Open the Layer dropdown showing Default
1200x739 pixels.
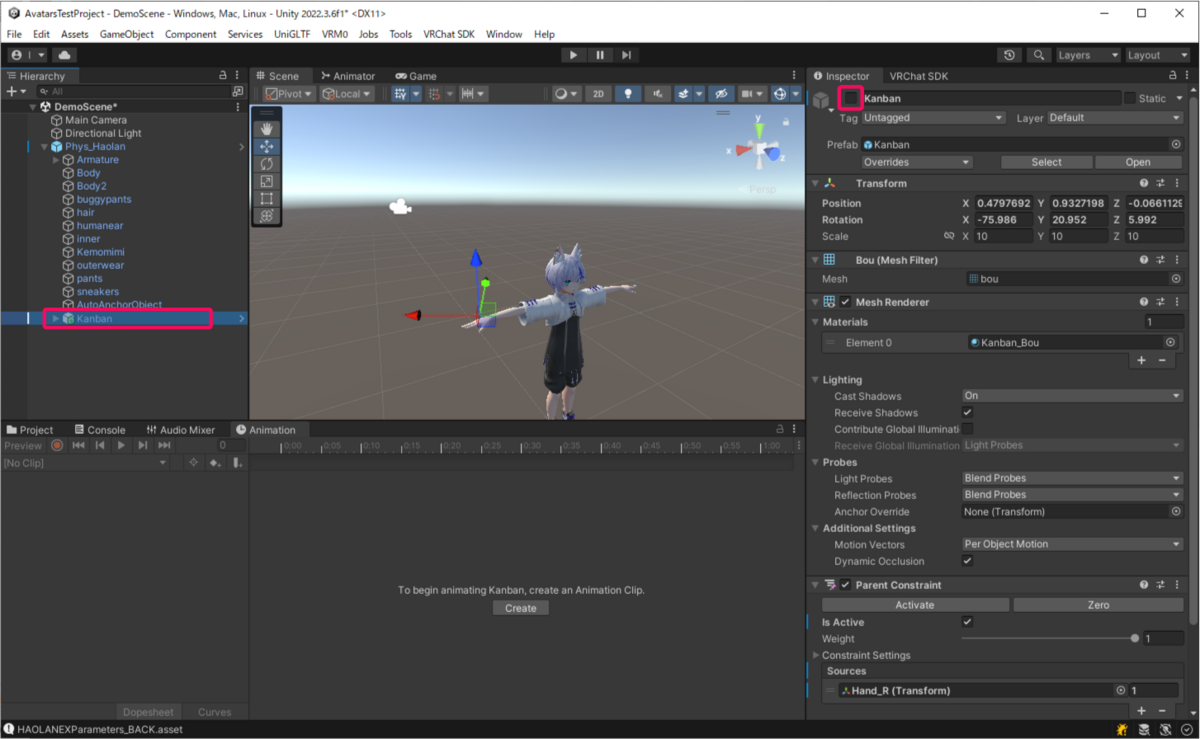(1115, 118)
